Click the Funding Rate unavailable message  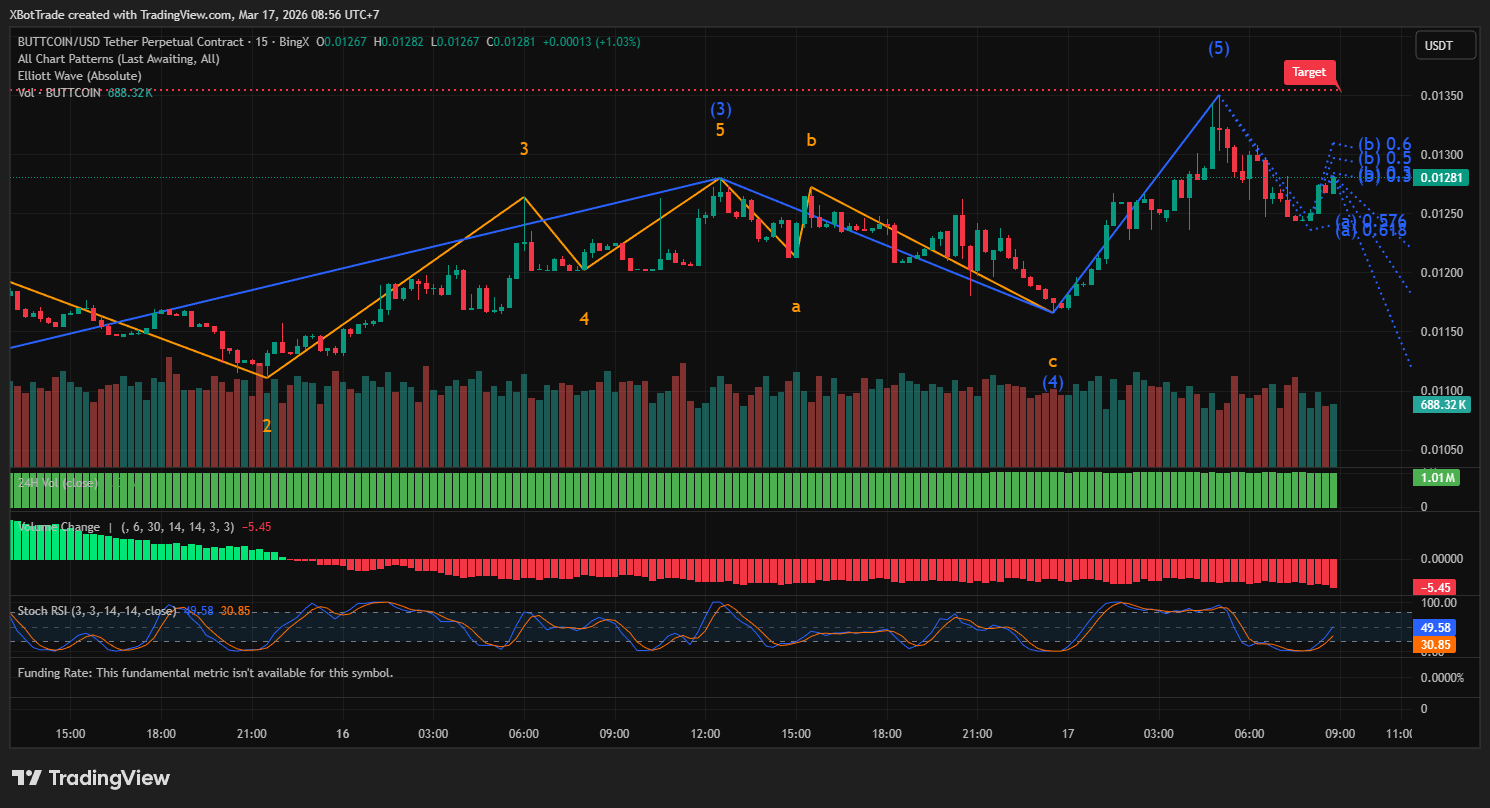pyautogui.click(x=205, y=673)
